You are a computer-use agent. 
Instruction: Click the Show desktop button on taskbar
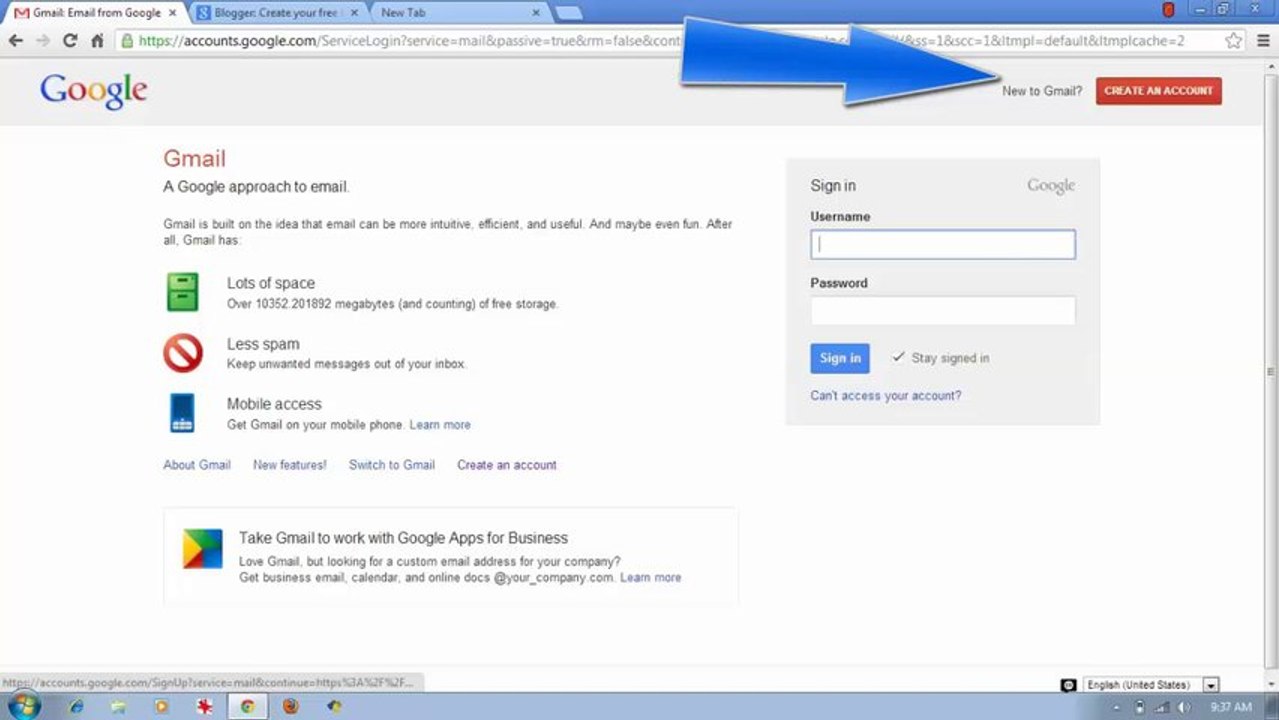pos(1273,707)
